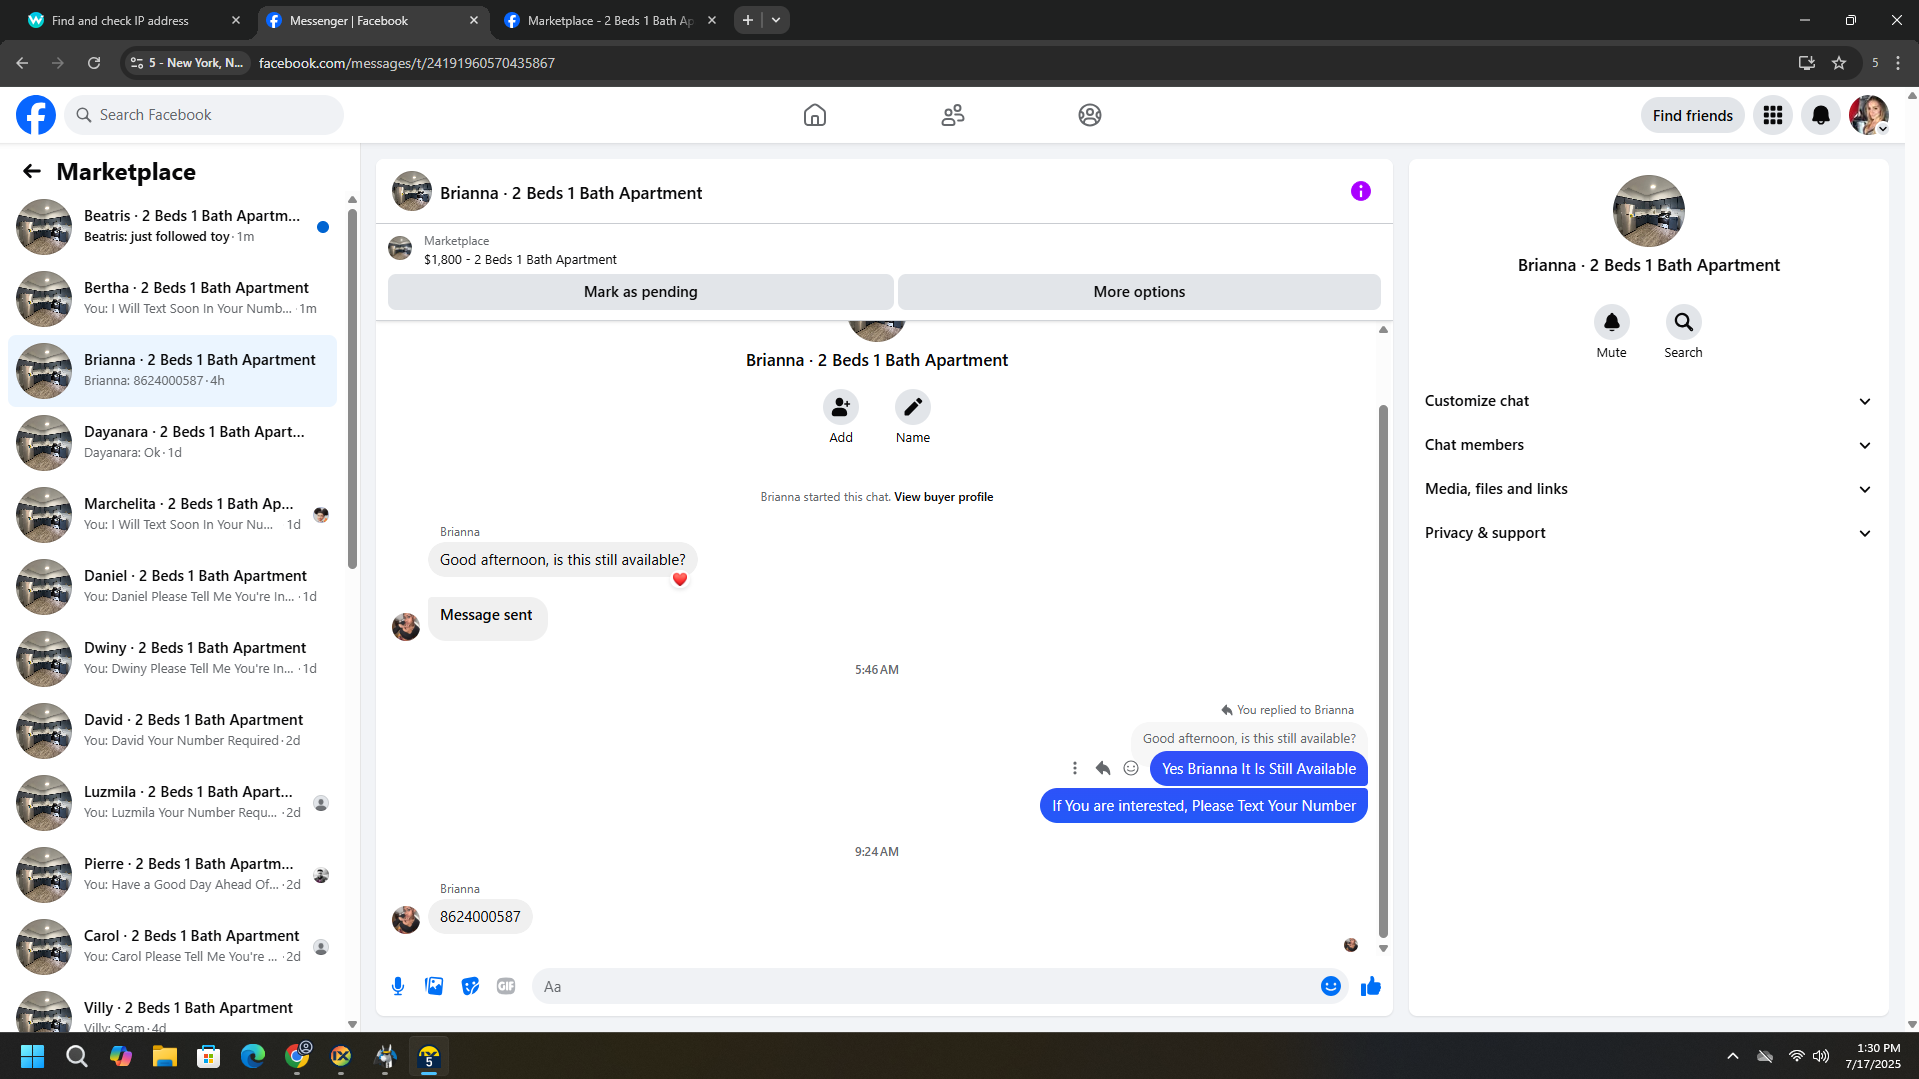Click the browser address bar URL
1919x1079 pixels.
tap(407, 63)
